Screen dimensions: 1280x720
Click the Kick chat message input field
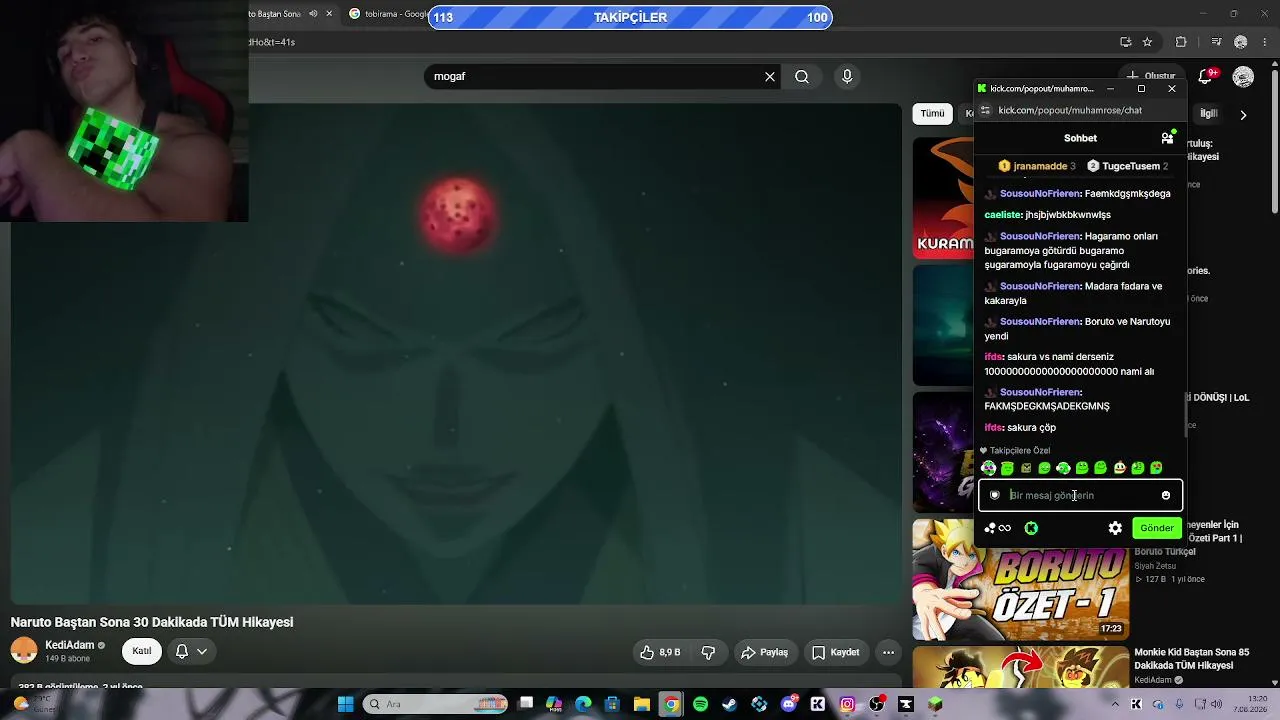coord(1080,495)
